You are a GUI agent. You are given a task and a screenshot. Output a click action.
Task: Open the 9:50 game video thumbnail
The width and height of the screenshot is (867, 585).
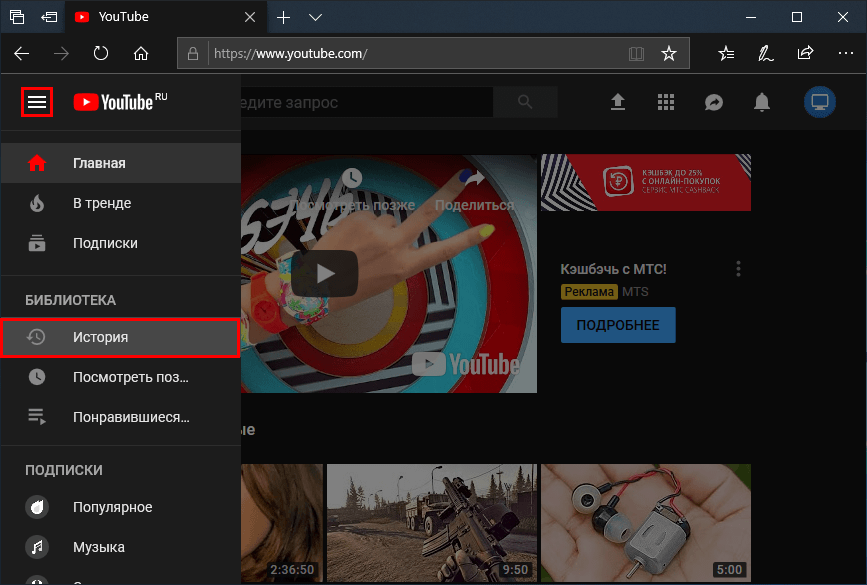point(432,523)
